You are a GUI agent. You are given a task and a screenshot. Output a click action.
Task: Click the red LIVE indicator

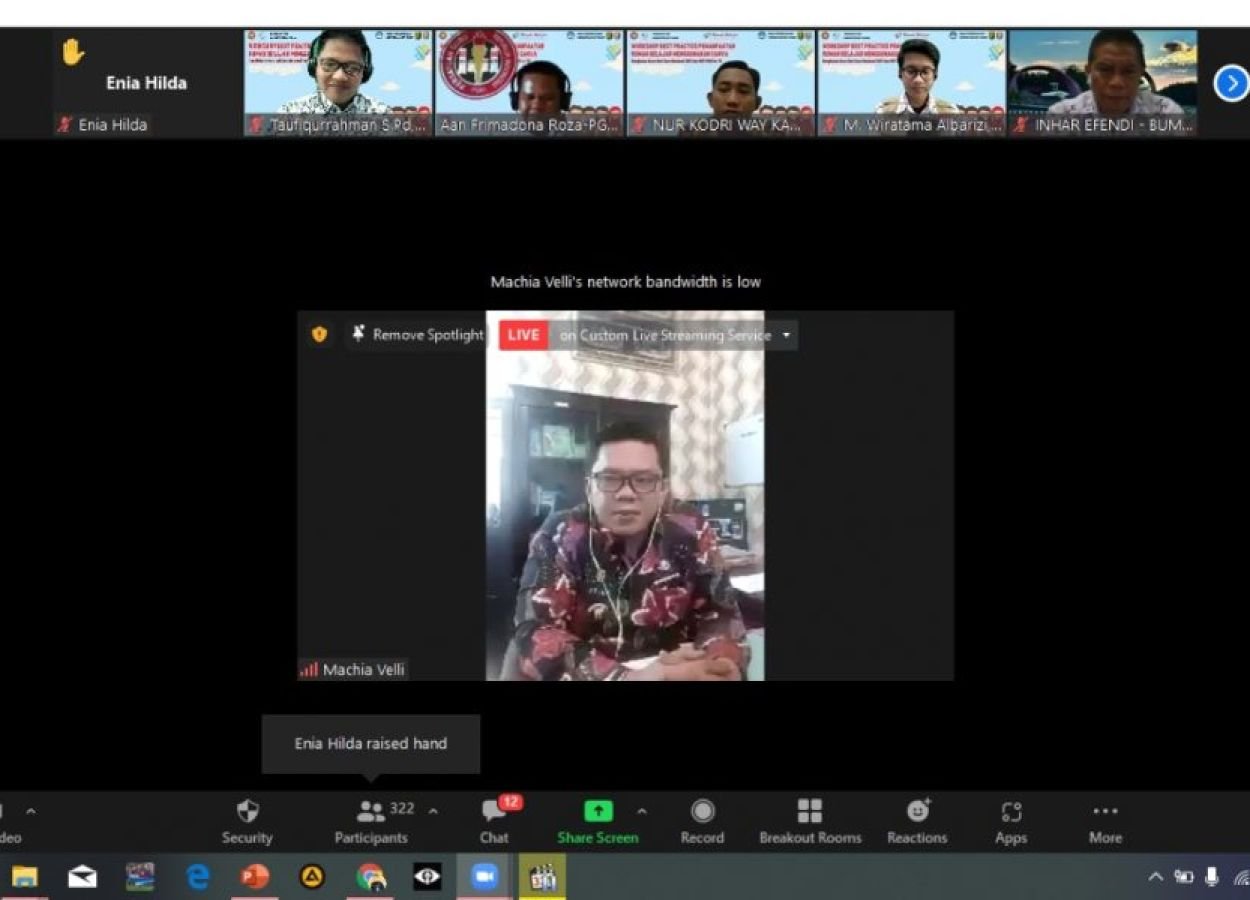click(523, 335)
